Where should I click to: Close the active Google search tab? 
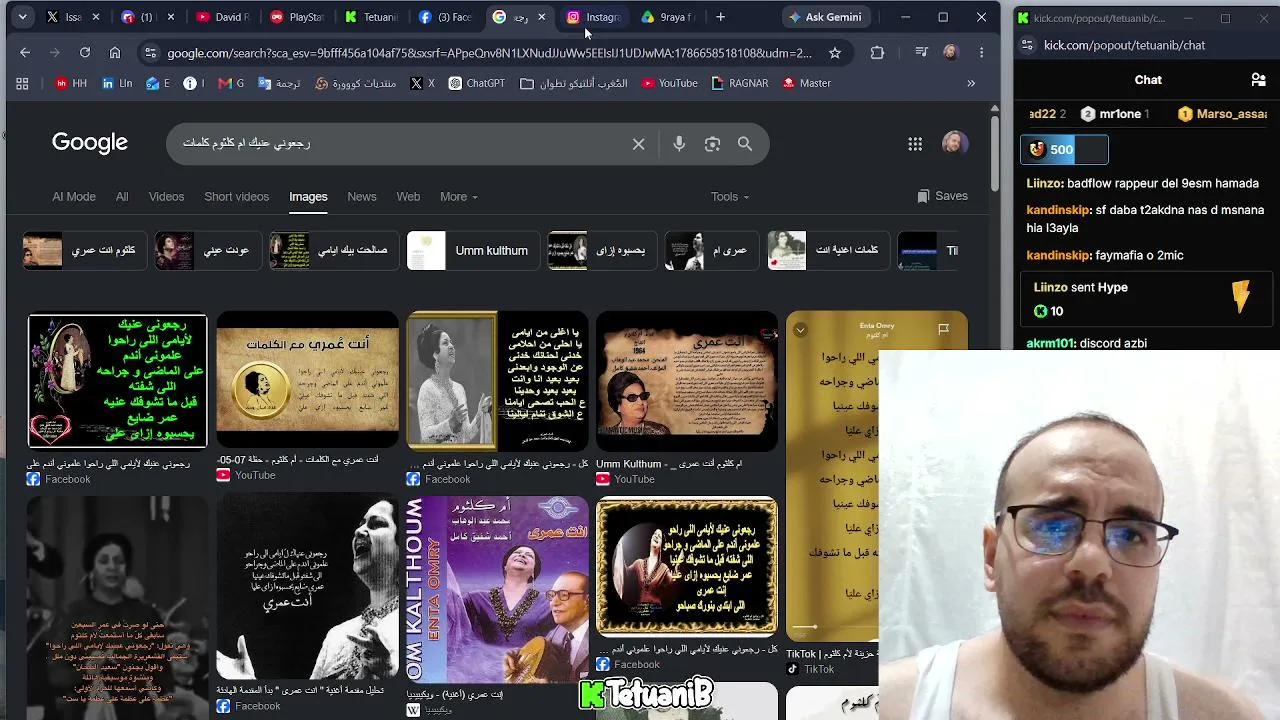pyautogui.click(x=542, y=17)
